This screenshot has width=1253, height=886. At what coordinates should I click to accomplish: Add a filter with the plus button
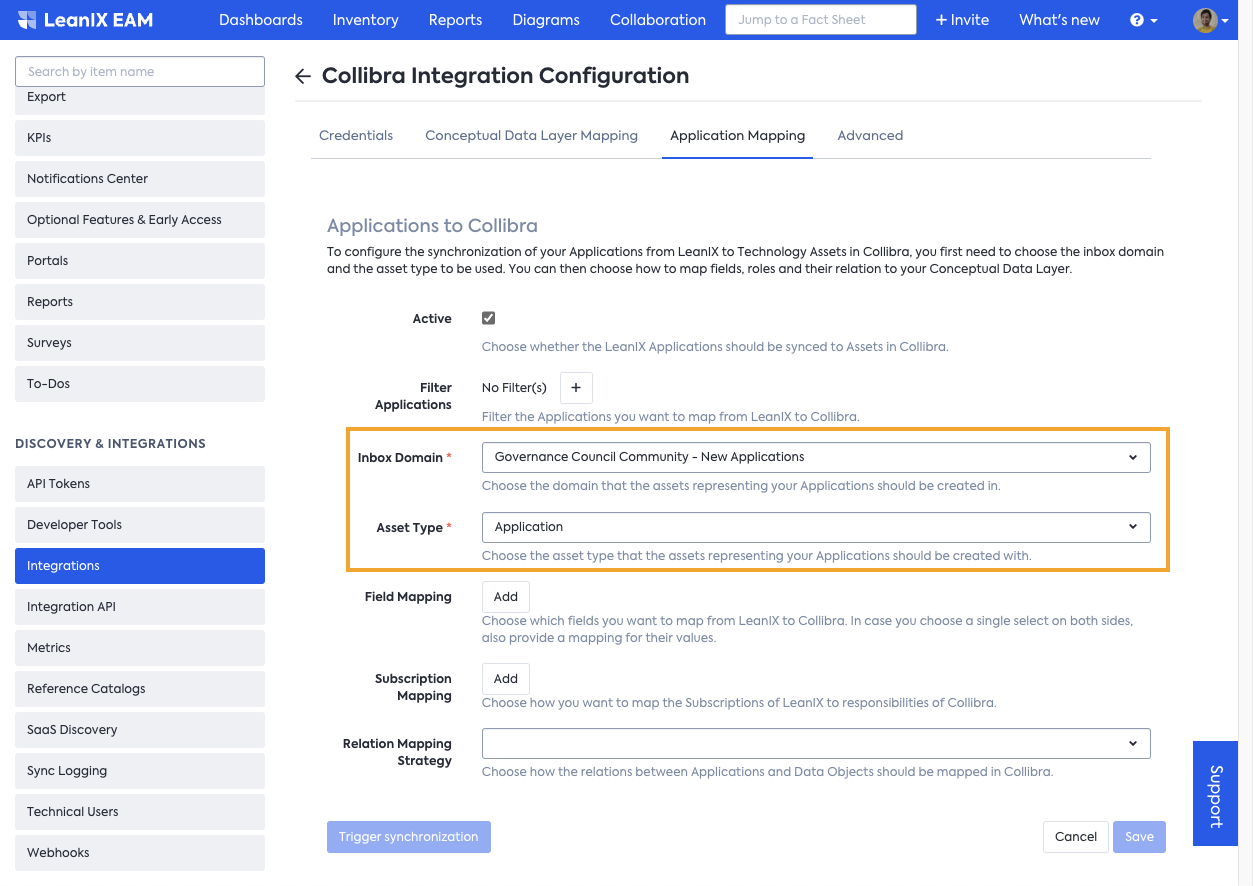pos(576,388)
